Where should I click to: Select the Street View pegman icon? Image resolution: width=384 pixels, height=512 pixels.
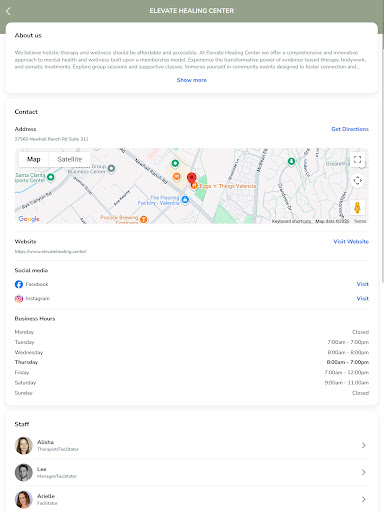coord(357,208)
